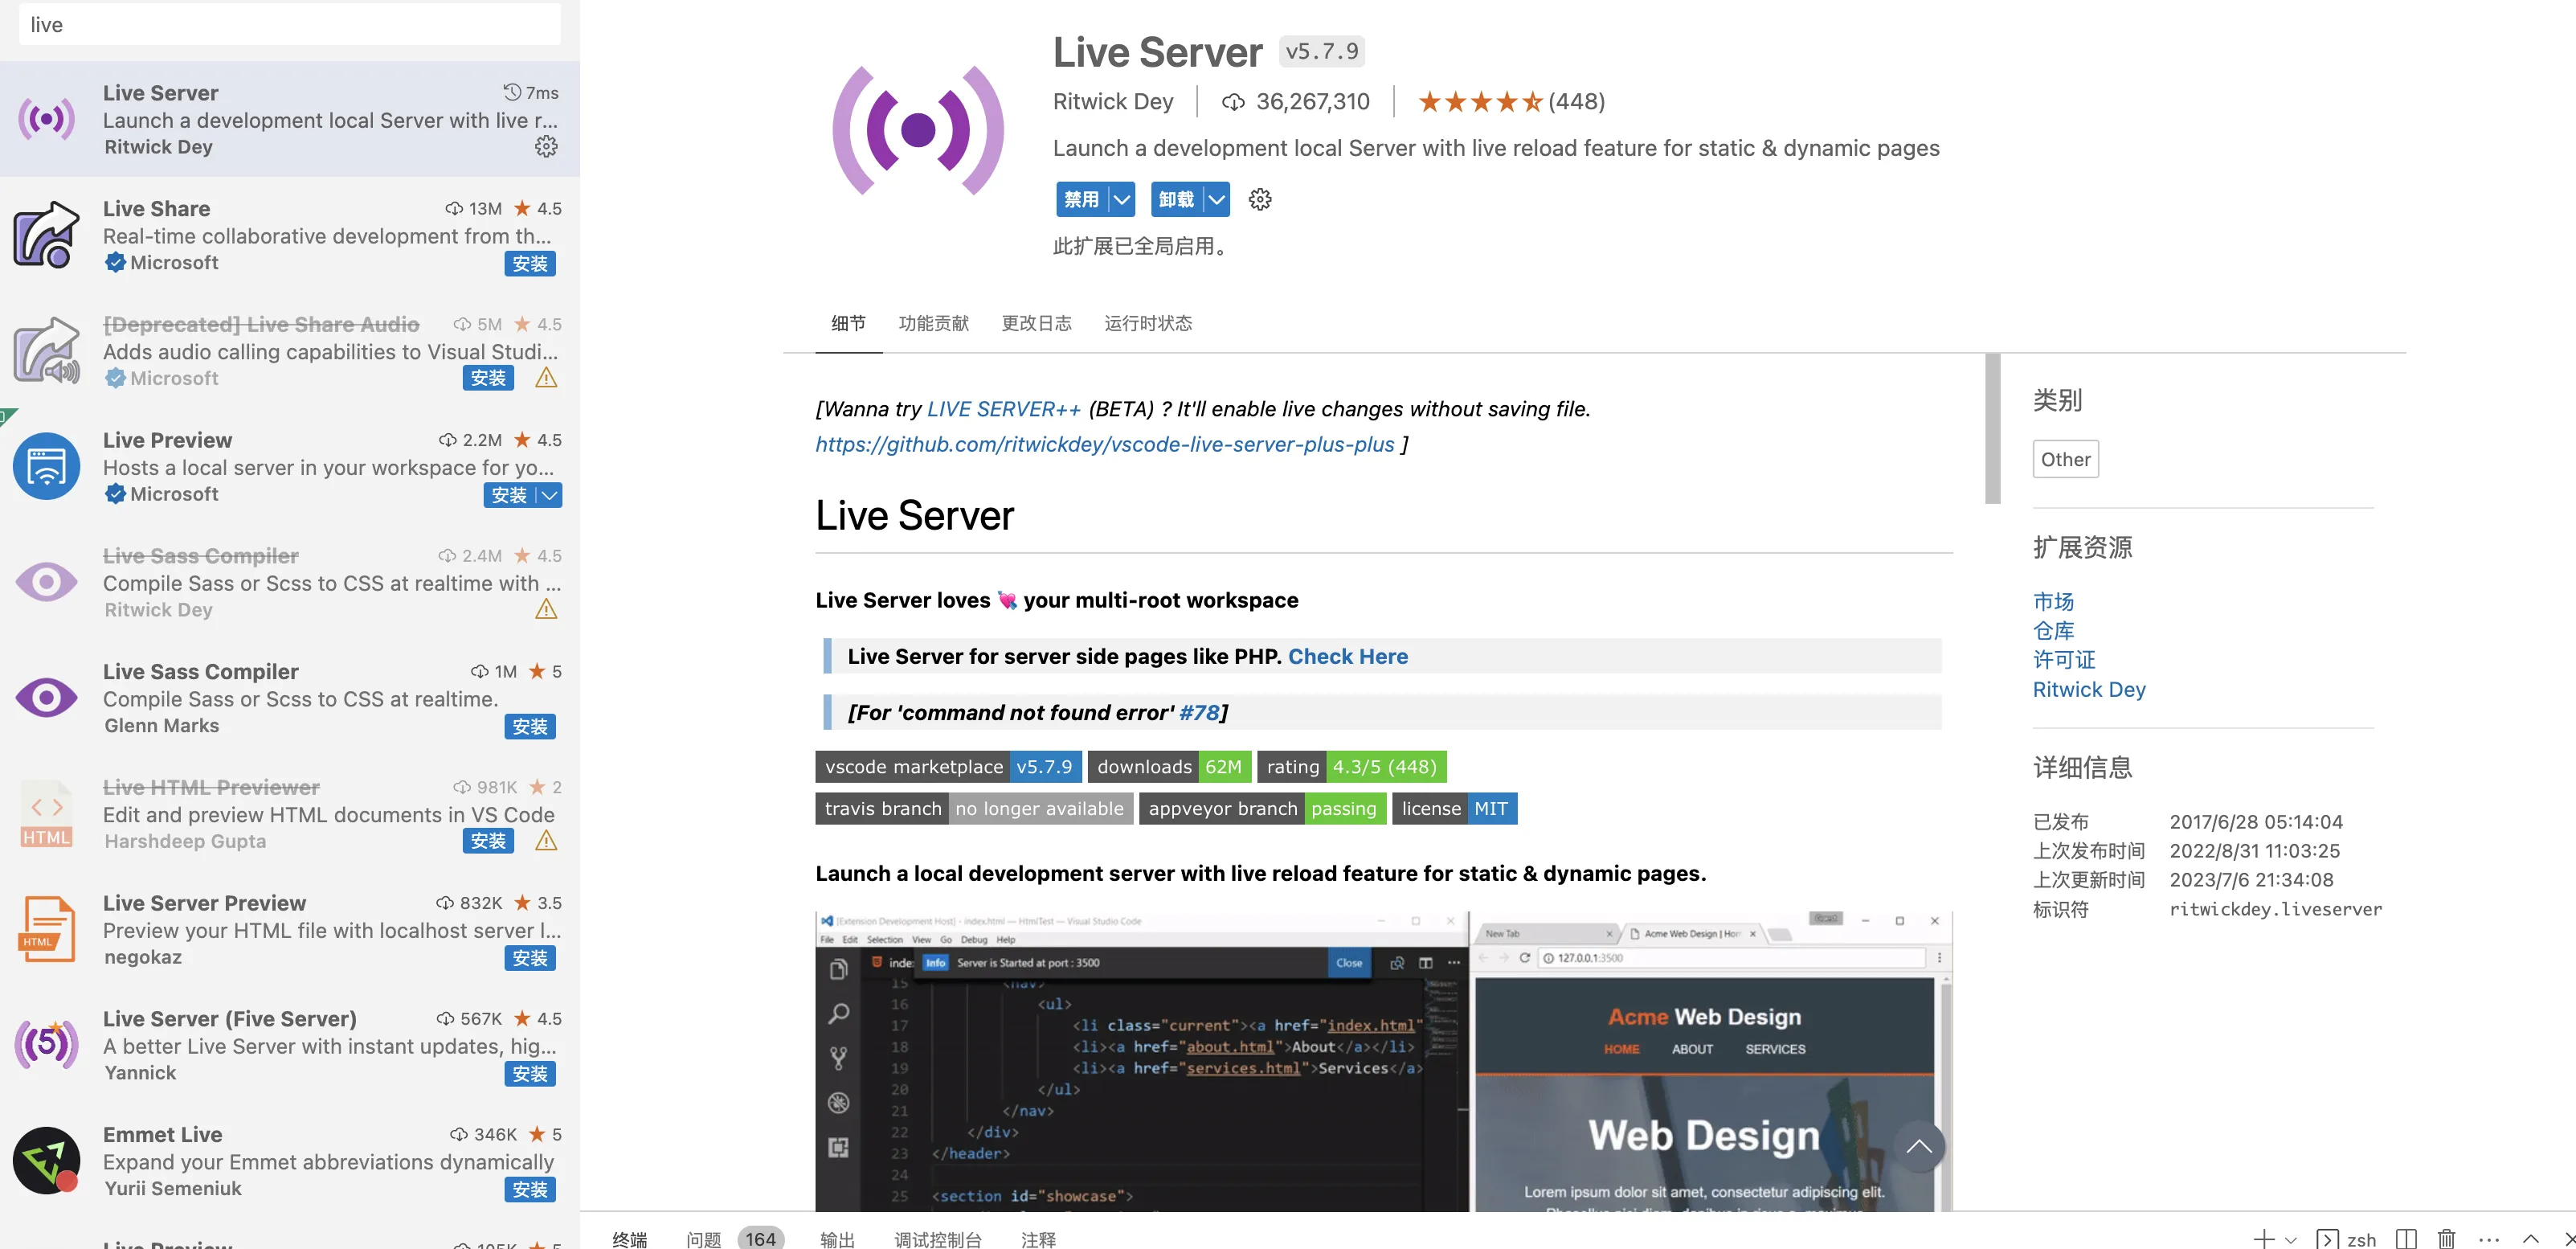Screen dimensions: 2576x1249
Task: Expand the 禁用 dropdown arrow
Action: pyautogui.click(x=1122, y=199)
